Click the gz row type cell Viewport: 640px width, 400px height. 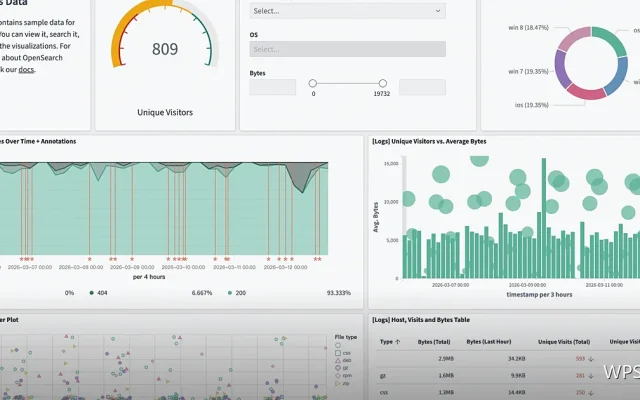(382, 376)
